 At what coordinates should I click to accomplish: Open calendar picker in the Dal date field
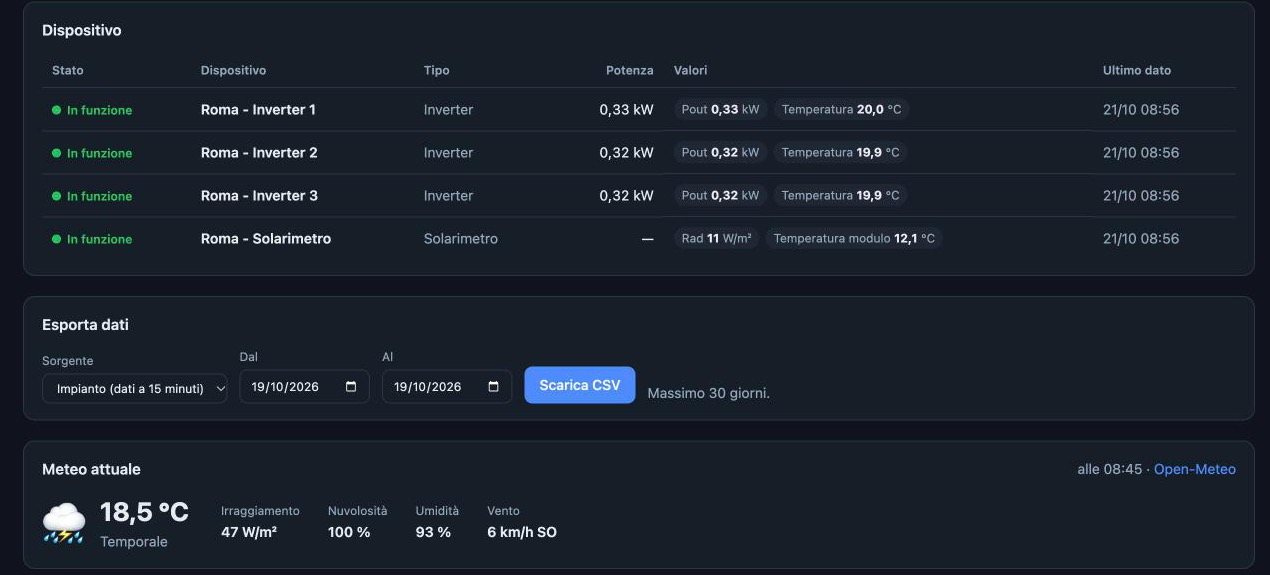351,387
